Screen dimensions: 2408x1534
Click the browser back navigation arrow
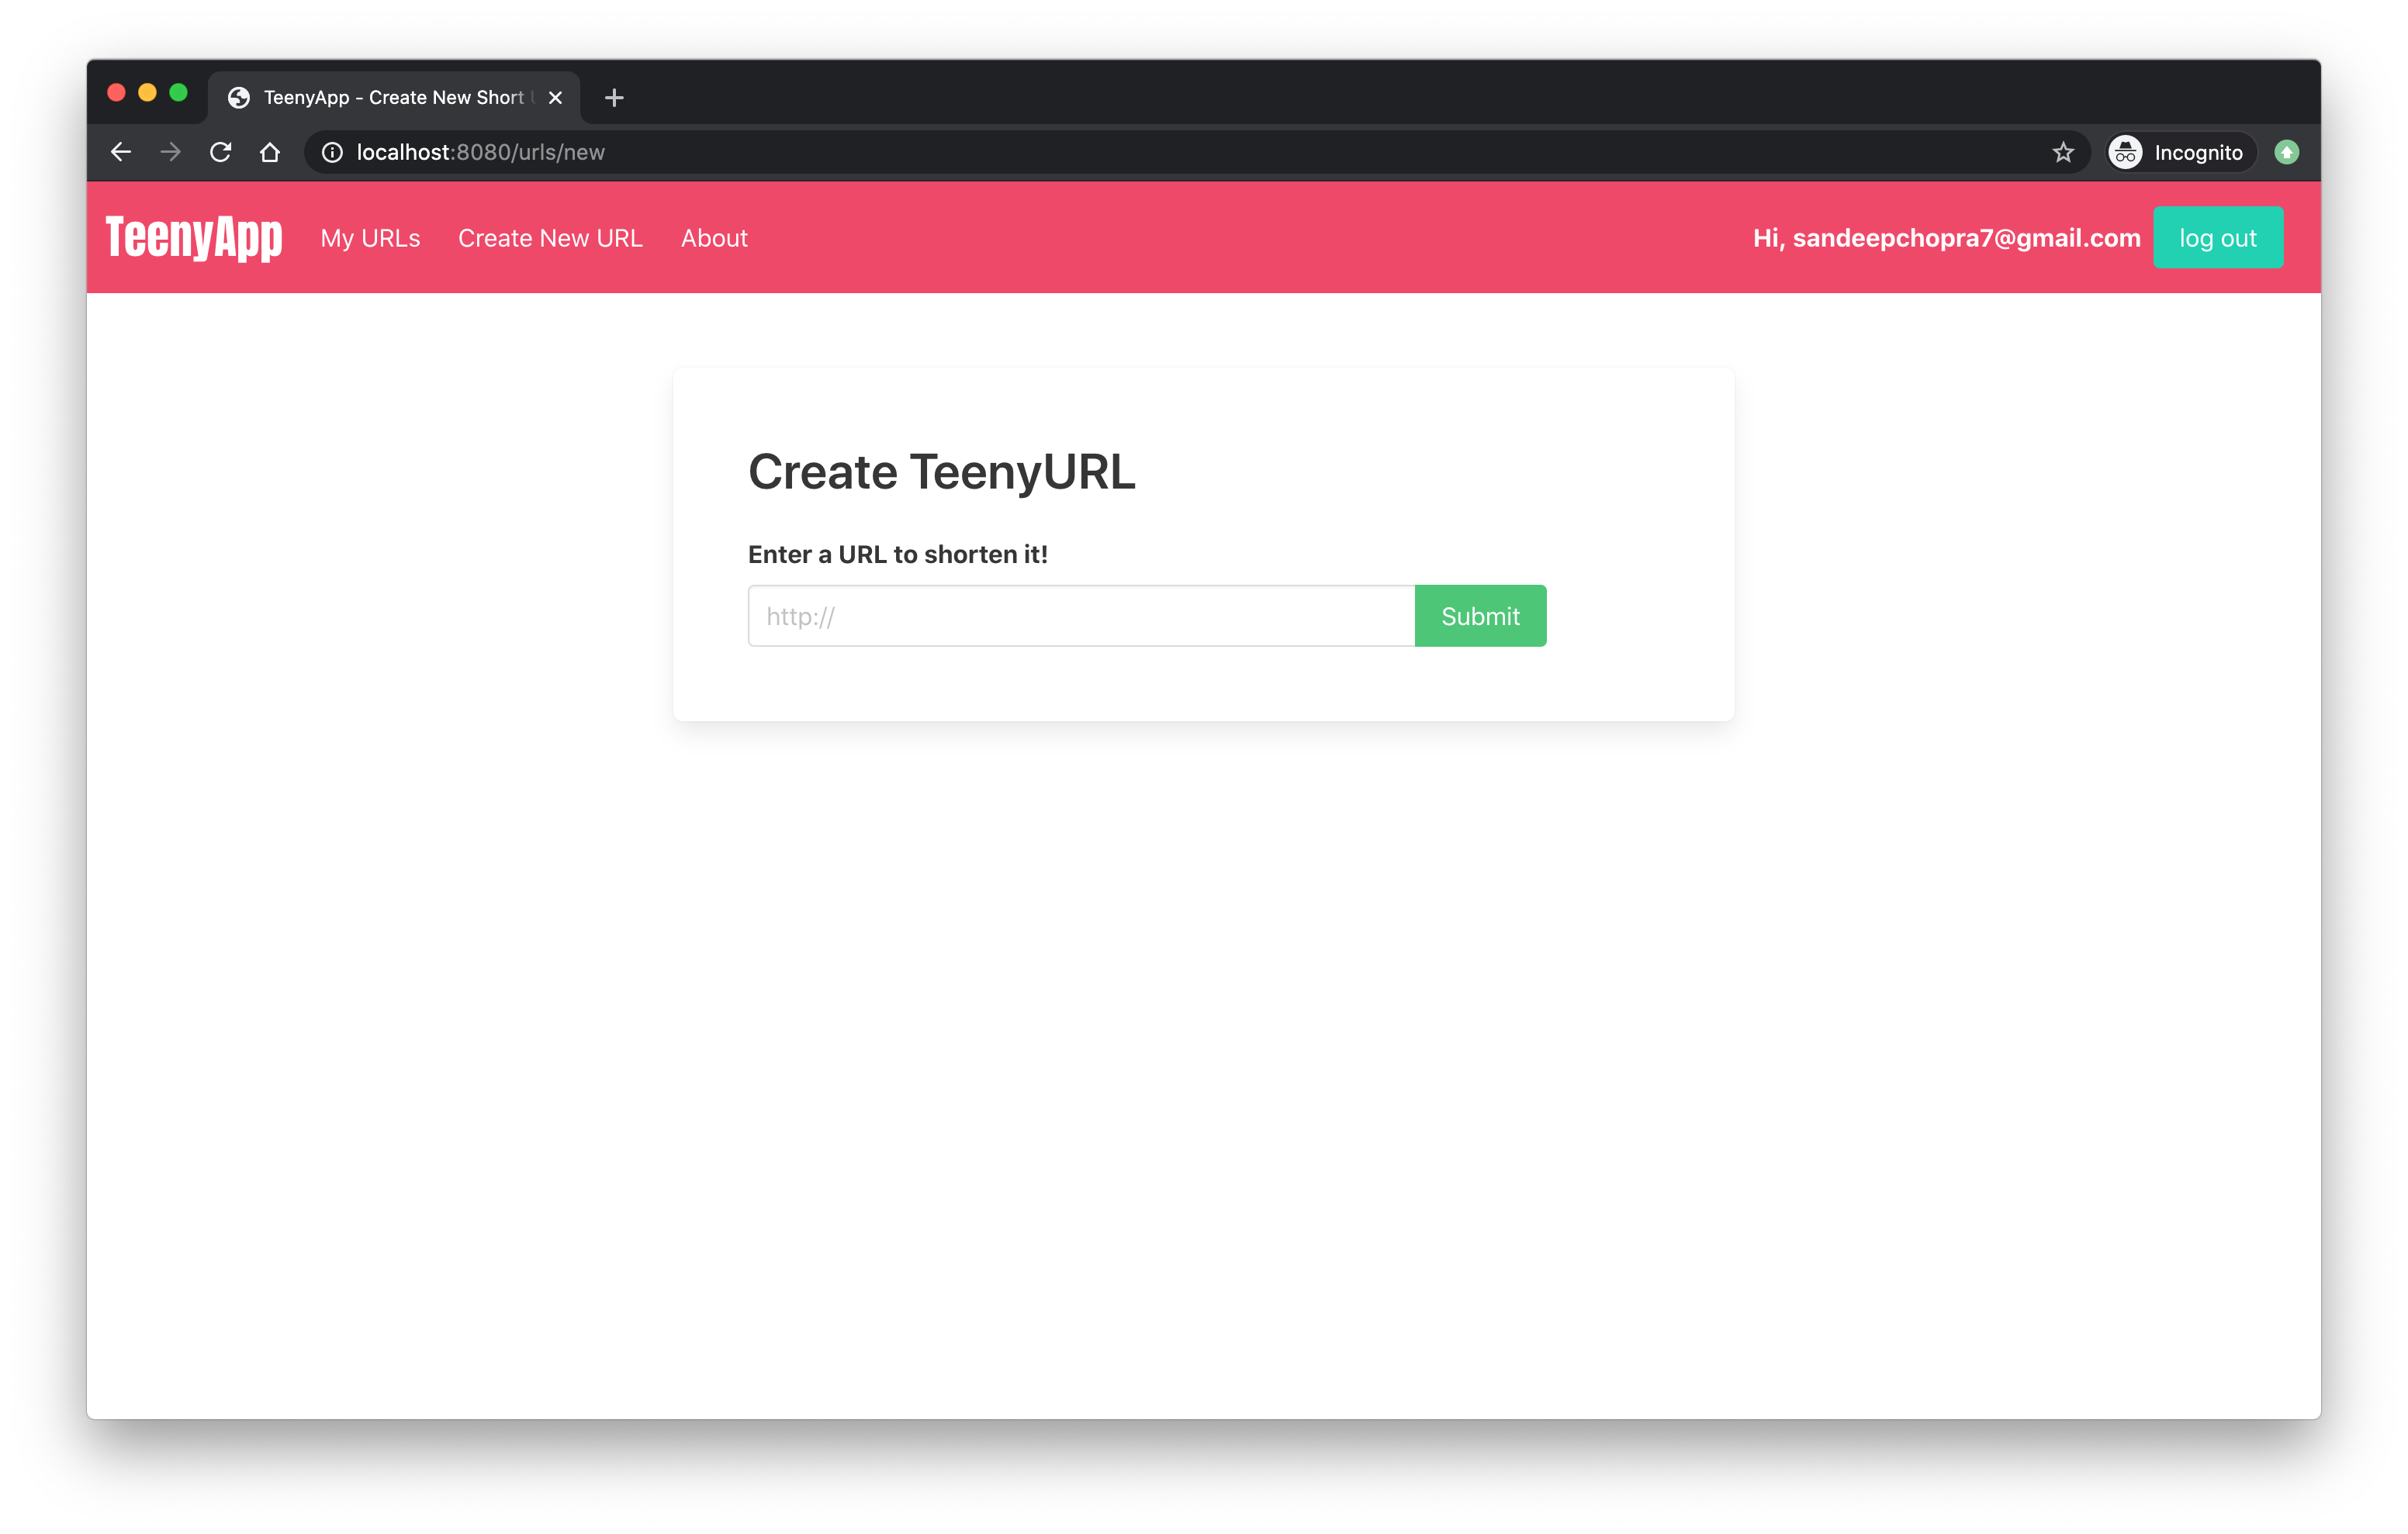tap(118, 151)
